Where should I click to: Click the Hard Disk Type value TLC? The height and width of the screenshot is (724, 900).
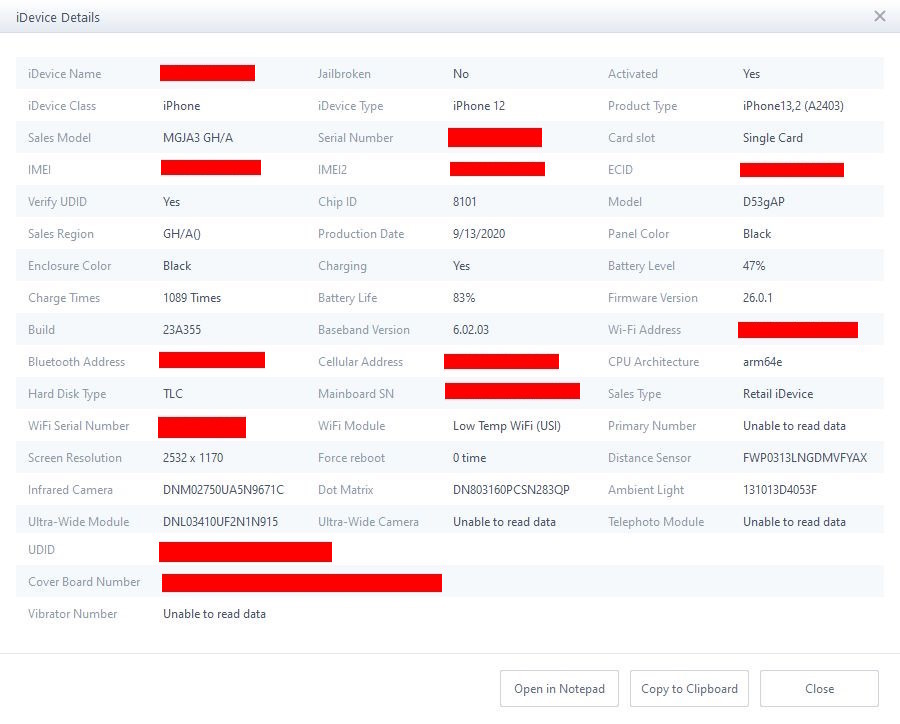(173, 394)
